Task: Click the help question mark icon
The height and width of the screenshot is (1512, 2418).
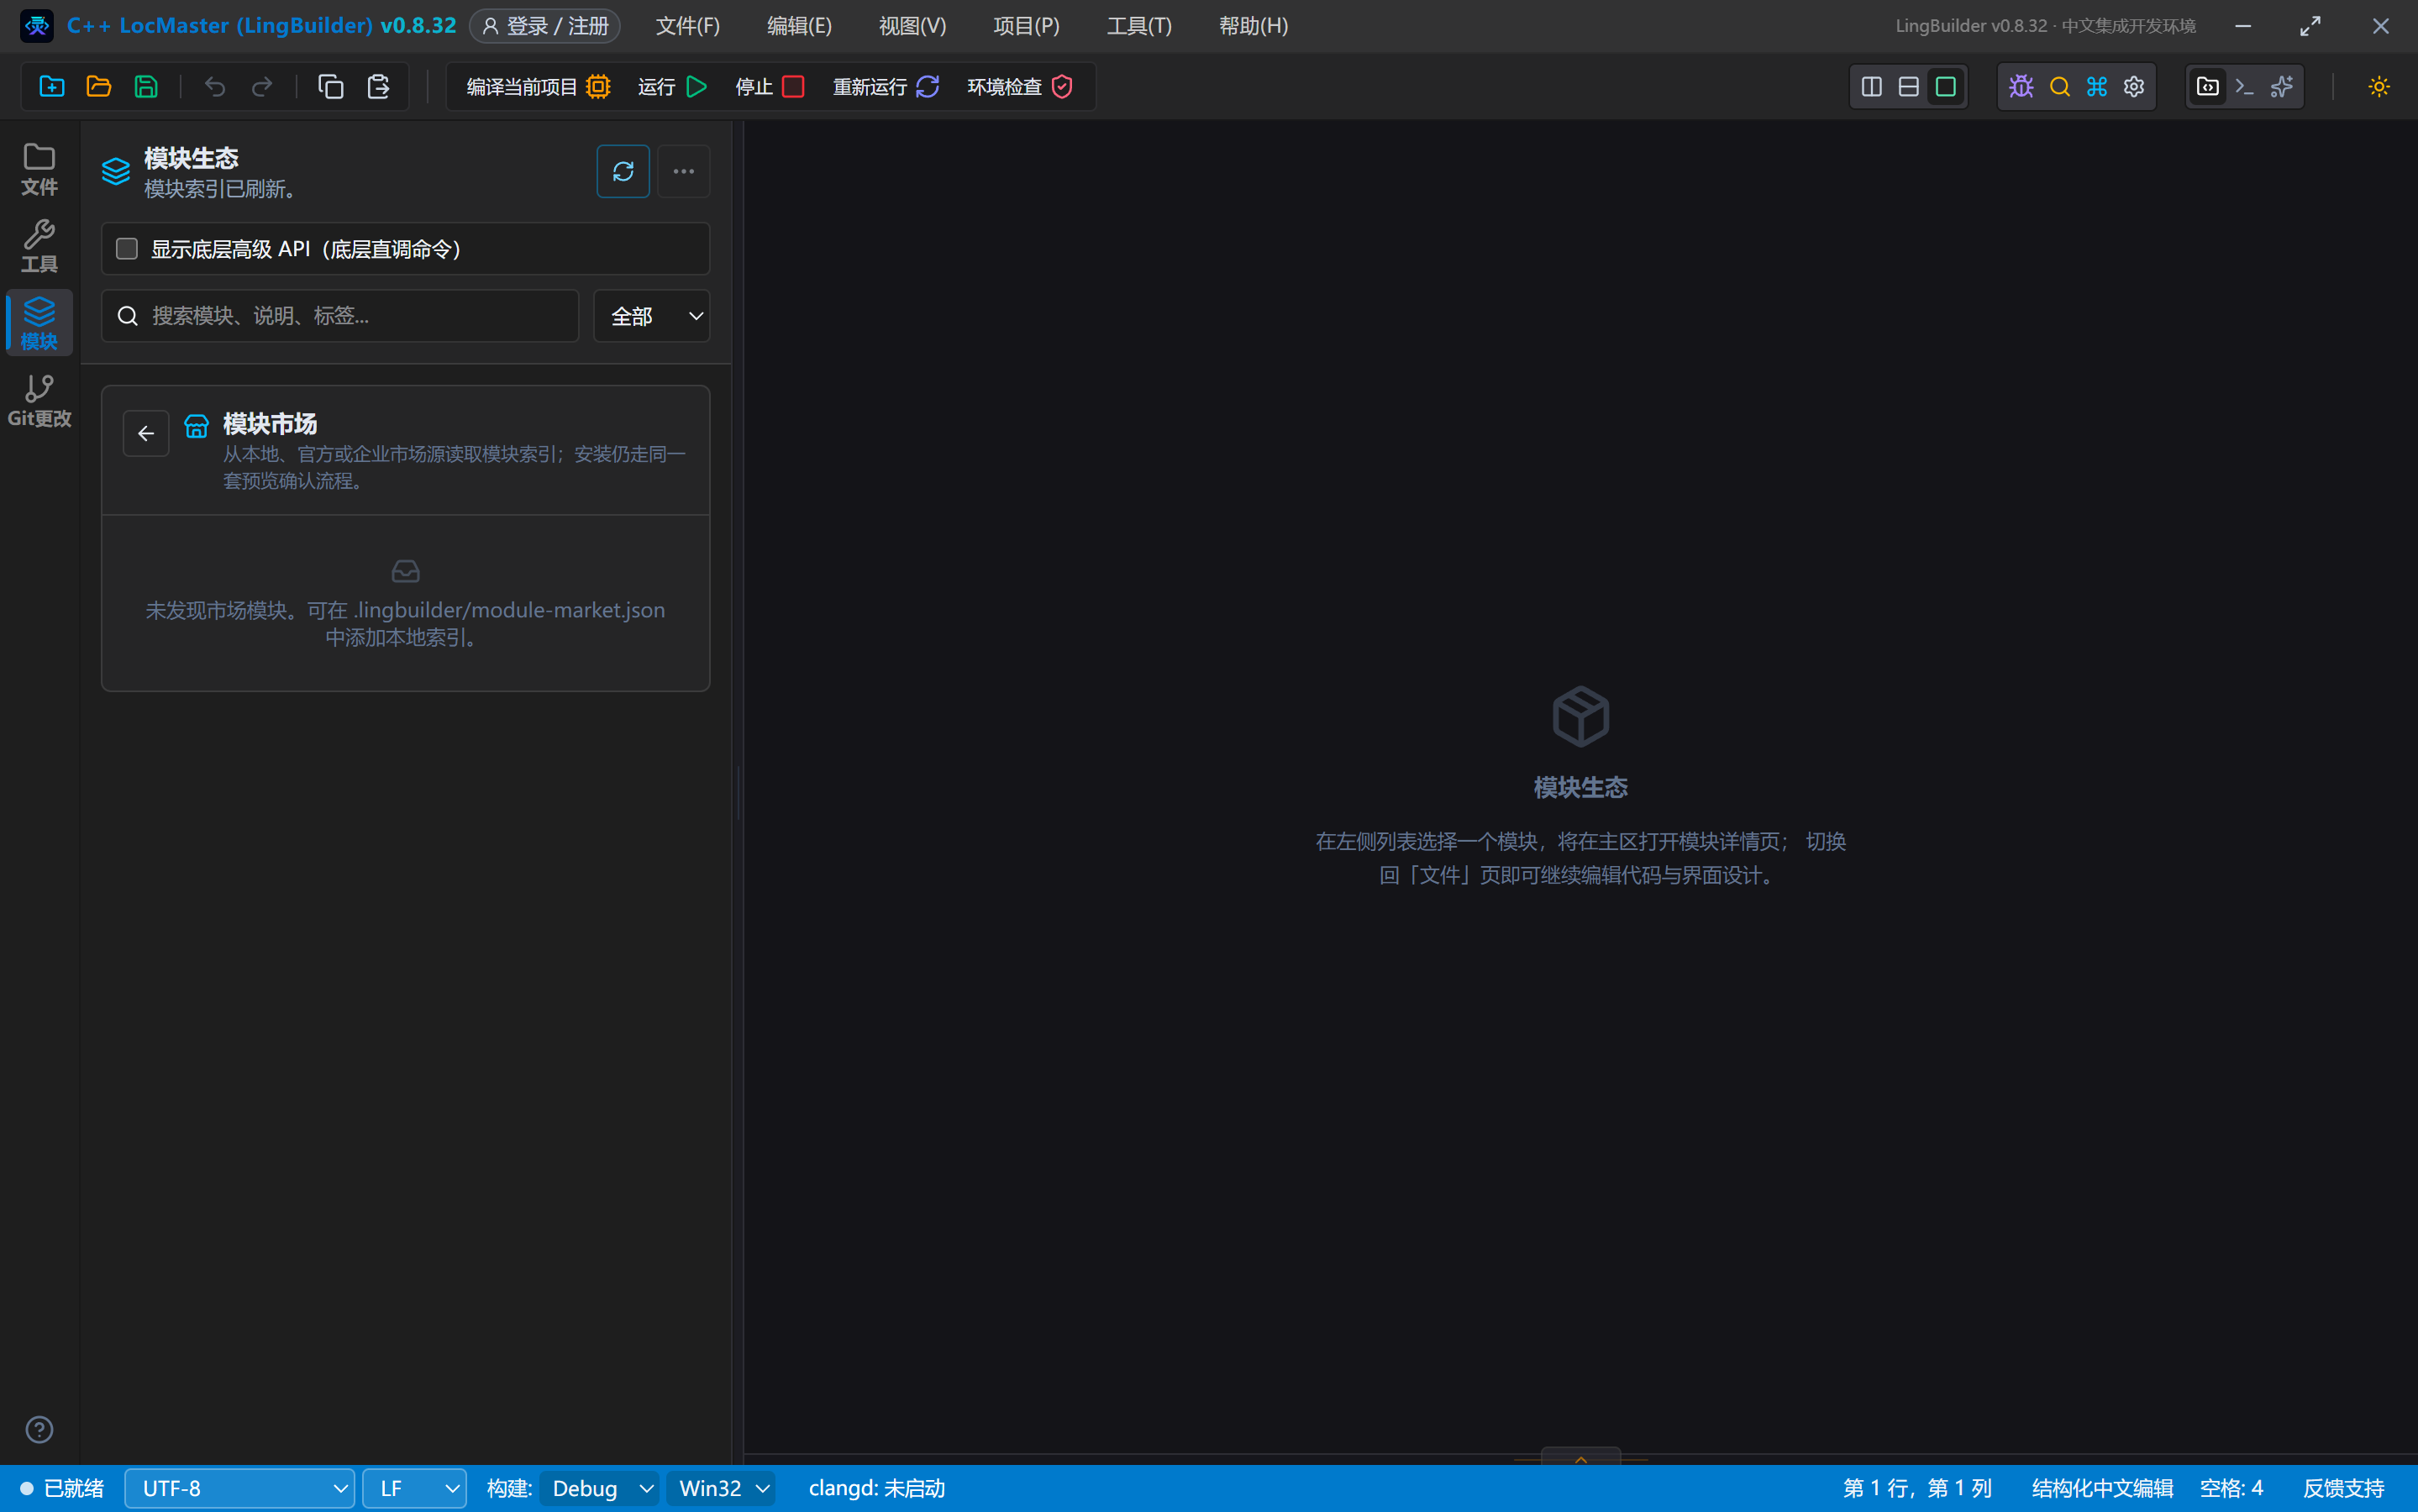Action: [39, 1430]
